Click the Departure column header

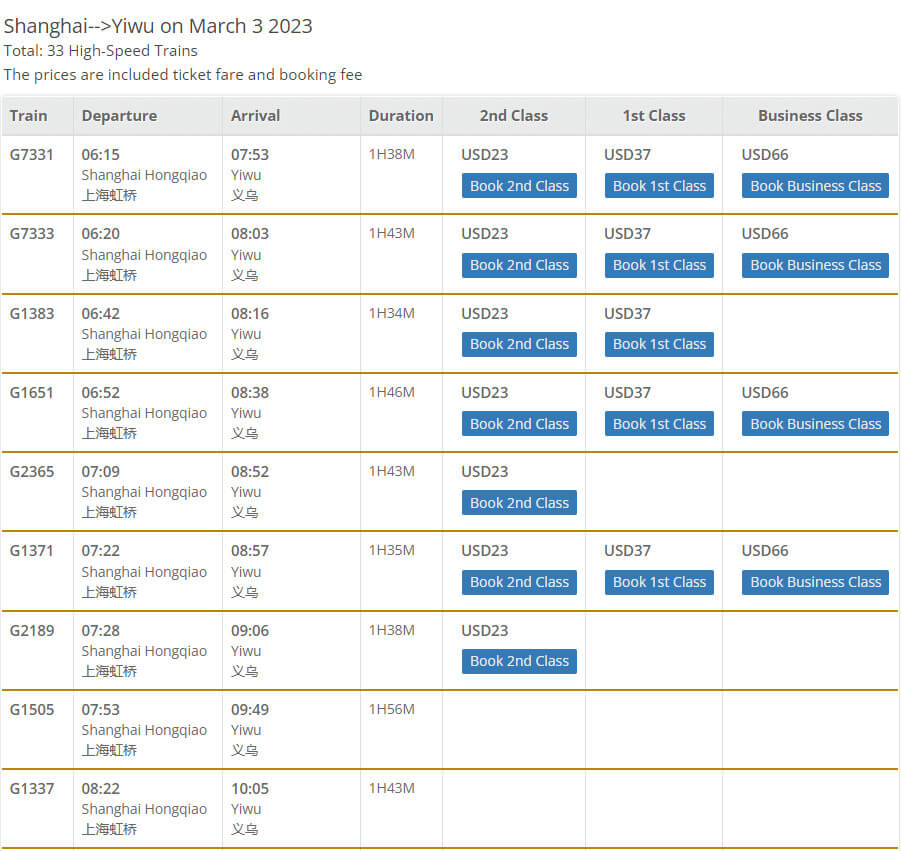119,115
